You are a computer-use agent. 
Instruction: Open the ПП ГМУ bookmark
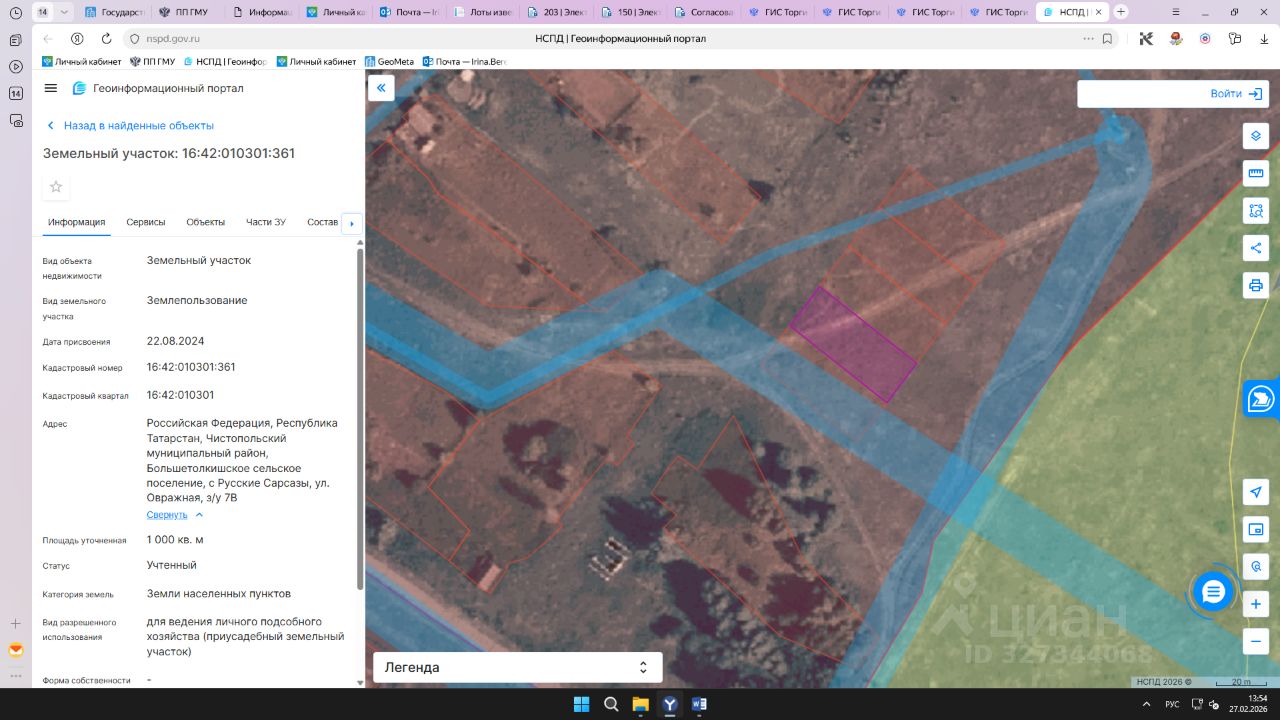point(152,62)
